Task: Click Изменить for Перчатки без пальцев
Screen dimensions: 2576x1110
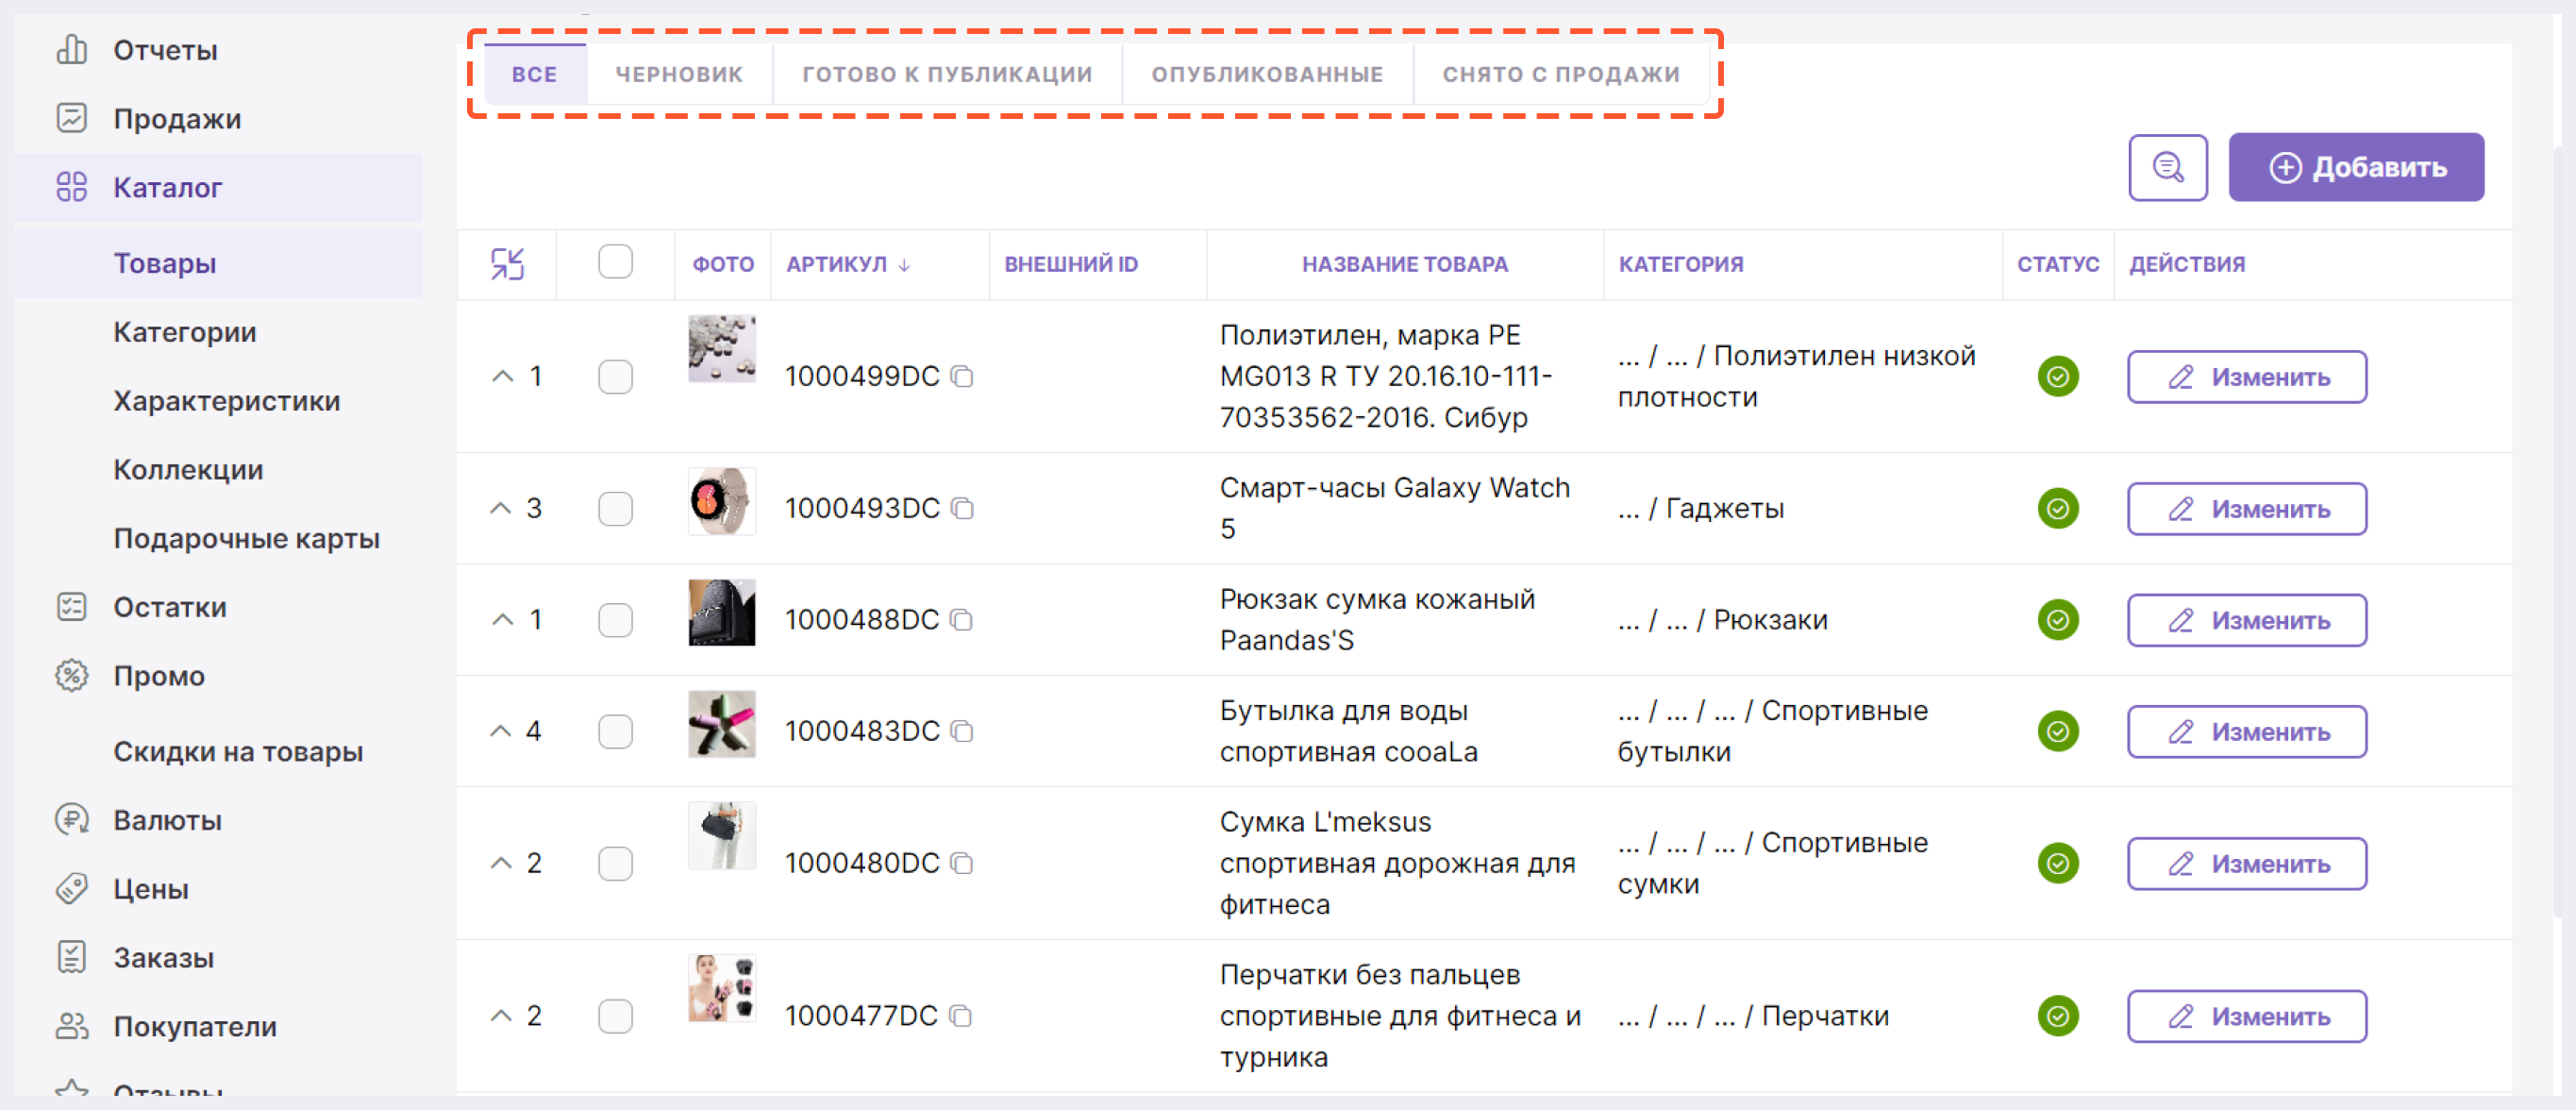Action: click(x=2247, y=1016)
